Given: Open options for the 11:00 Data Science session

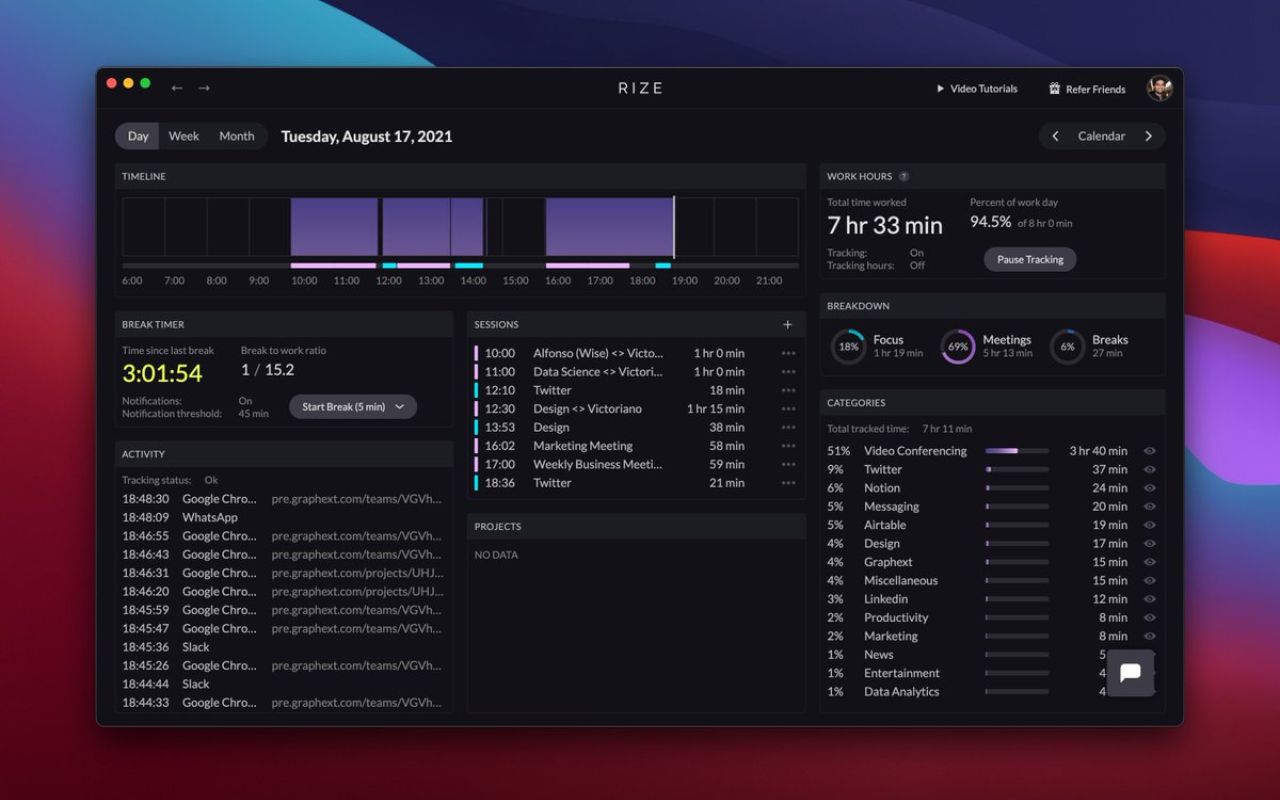Looking at the screenshot, I should (x=789, y=372).
